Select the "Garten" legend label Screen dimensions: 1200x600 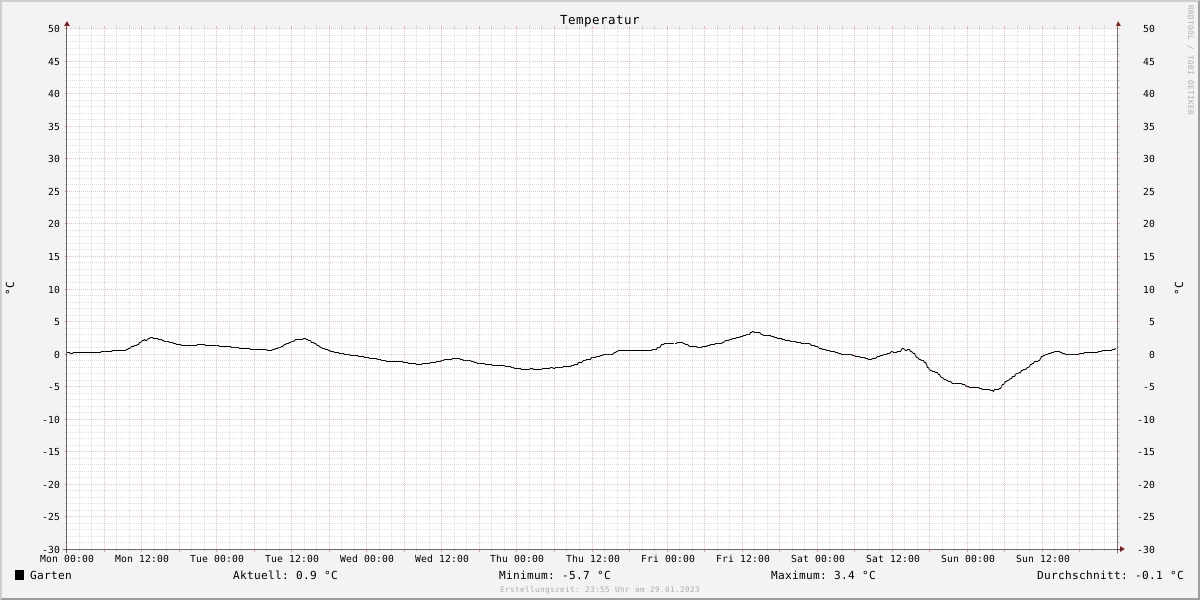(x=50, y=575)
